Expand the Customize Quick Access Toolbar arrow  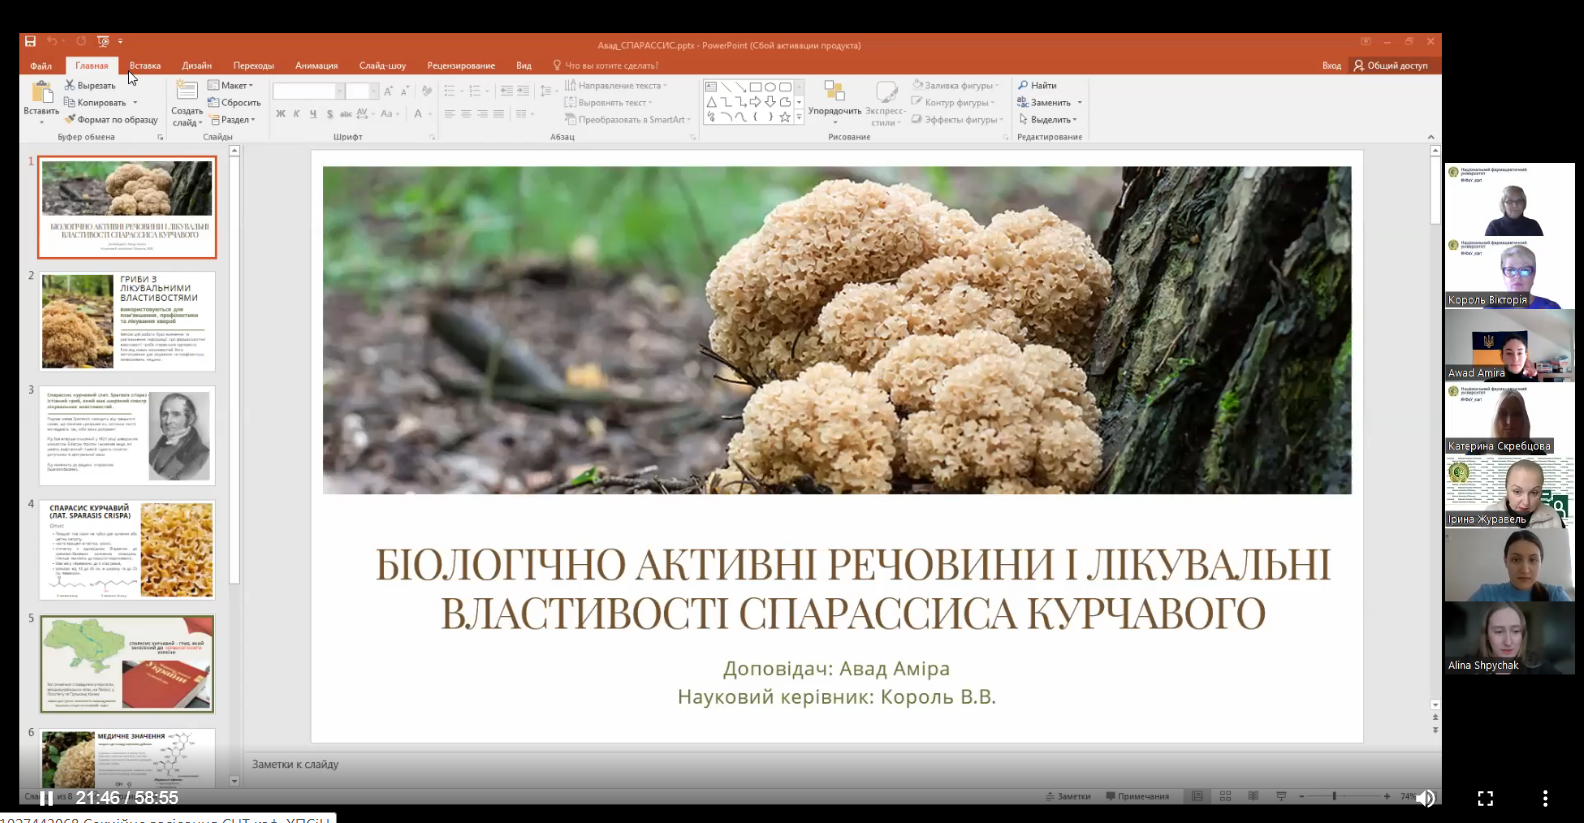120,41
